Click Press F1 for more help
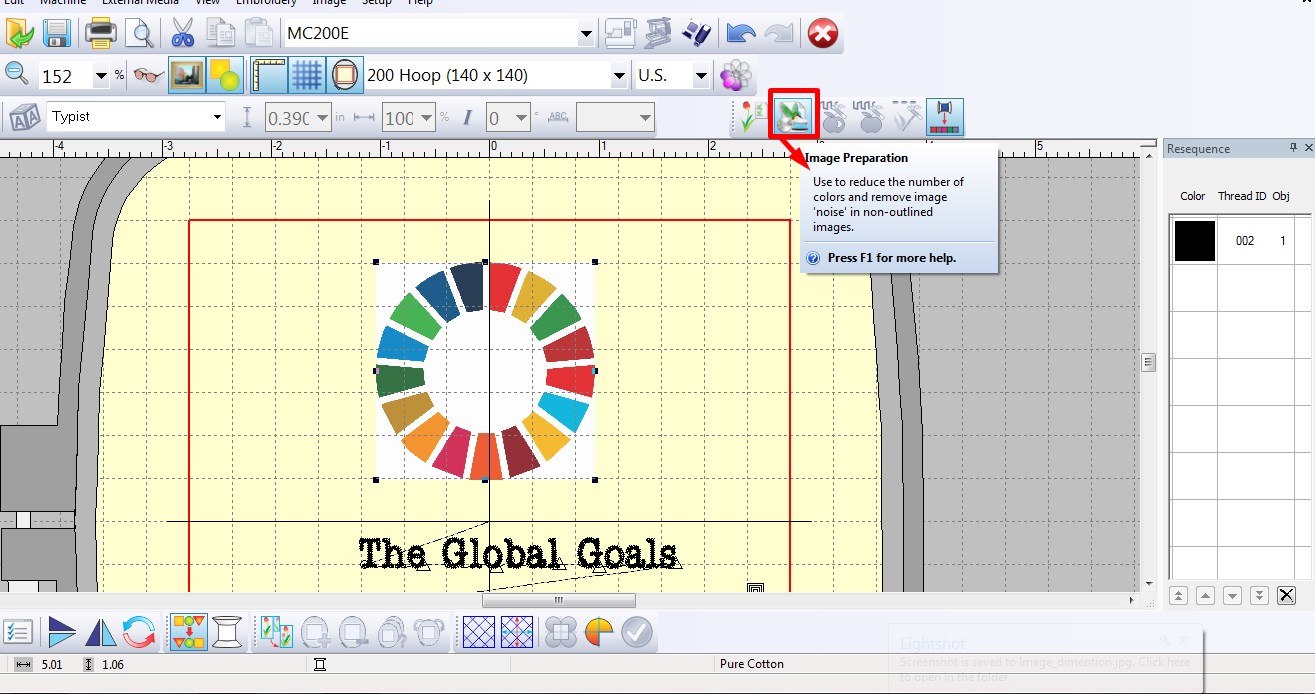Image resolution: width=1315 pixels, height=694 pixels. pyautogui.click(x=892, y=258)
